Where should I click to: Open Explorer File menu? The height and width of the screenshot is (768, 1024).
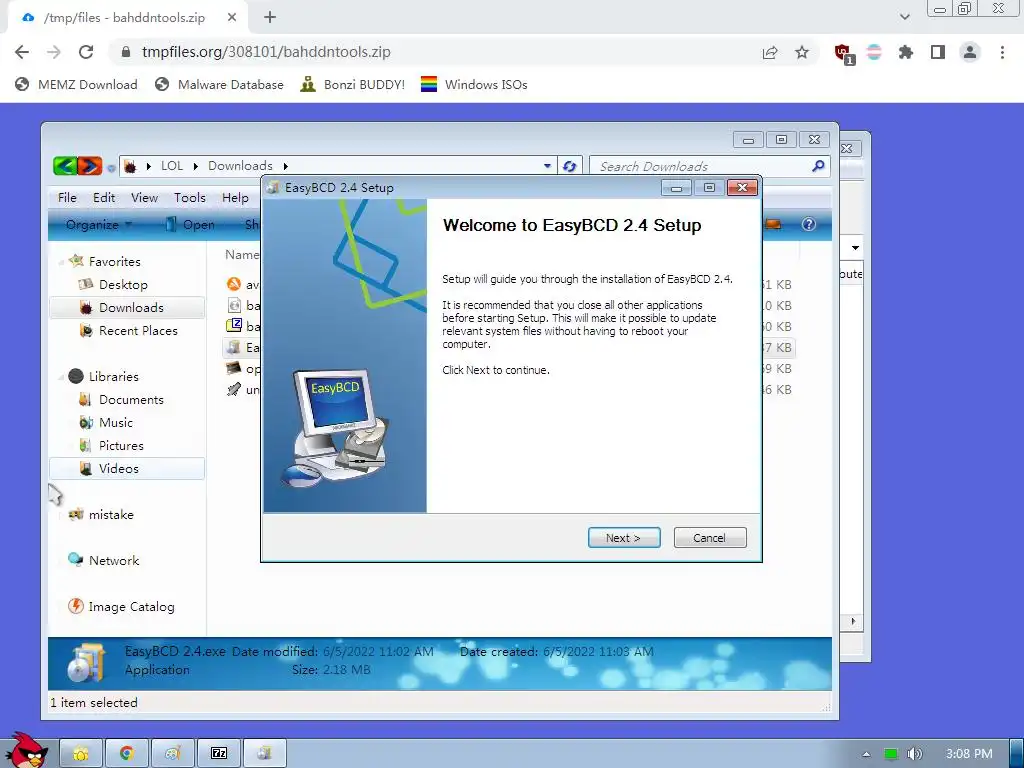tap(67, 197)
